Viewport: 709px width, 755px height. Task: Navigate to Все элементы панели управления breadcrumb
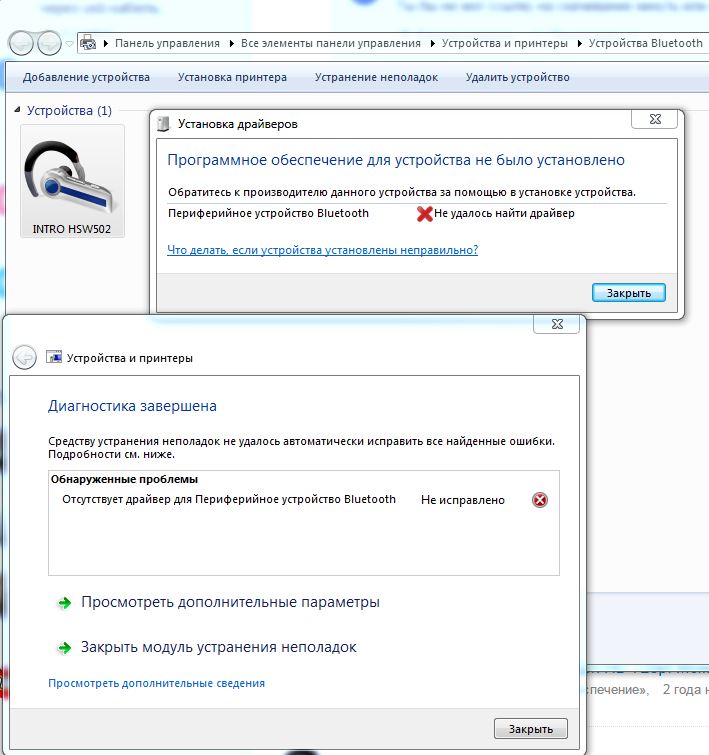point(330,43)
